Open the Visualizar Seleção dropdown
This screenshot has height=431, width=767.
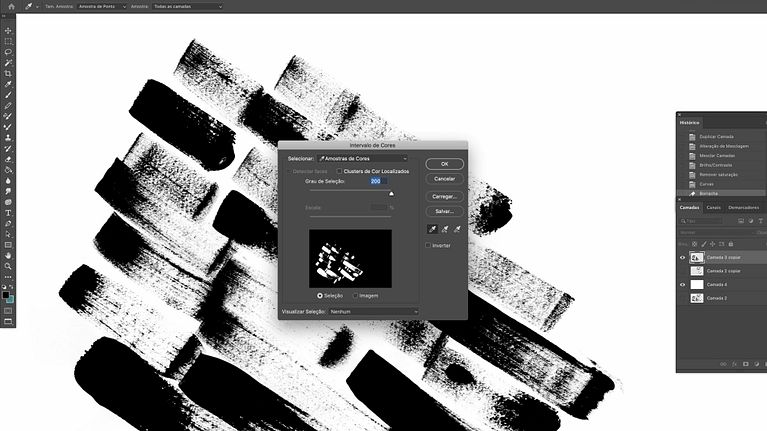pos(374,311)
